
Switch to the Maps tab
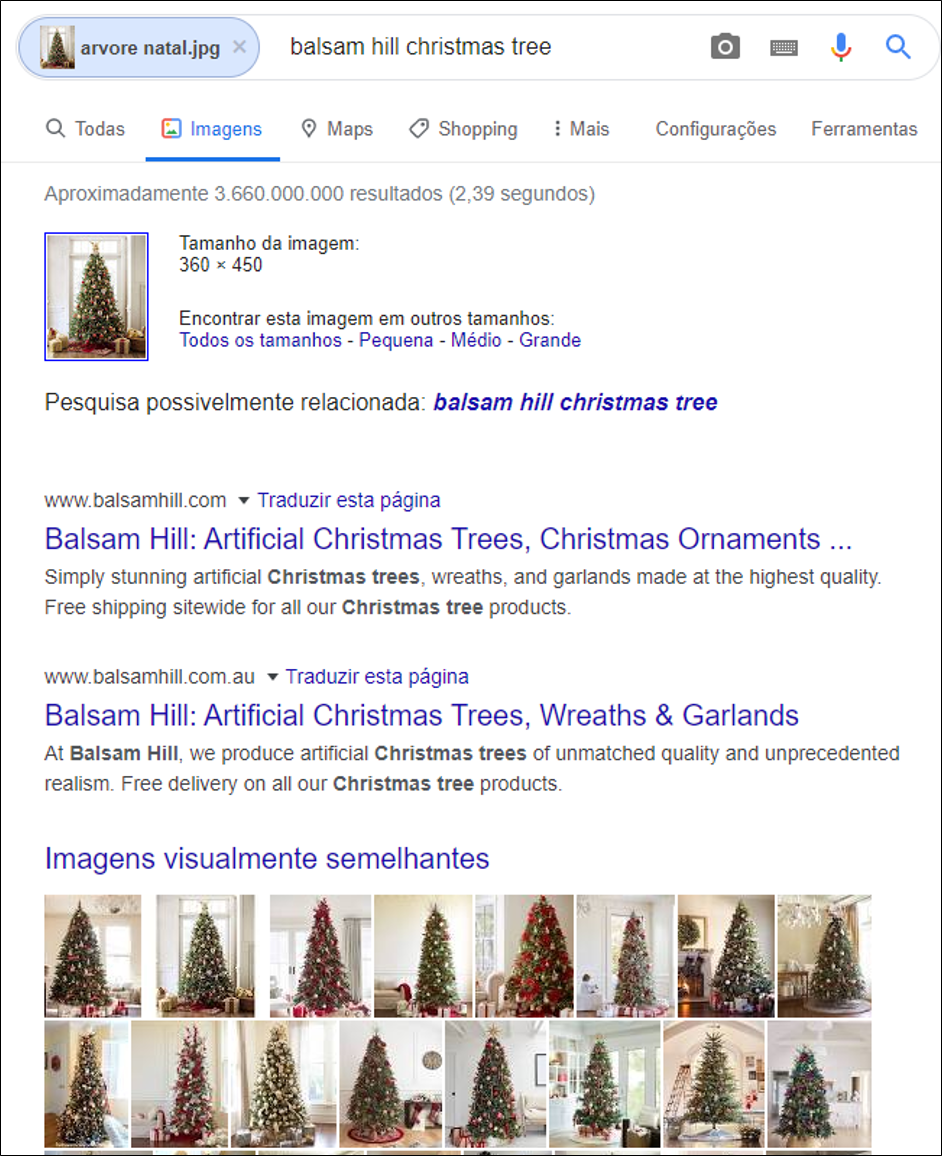(337, 129)
